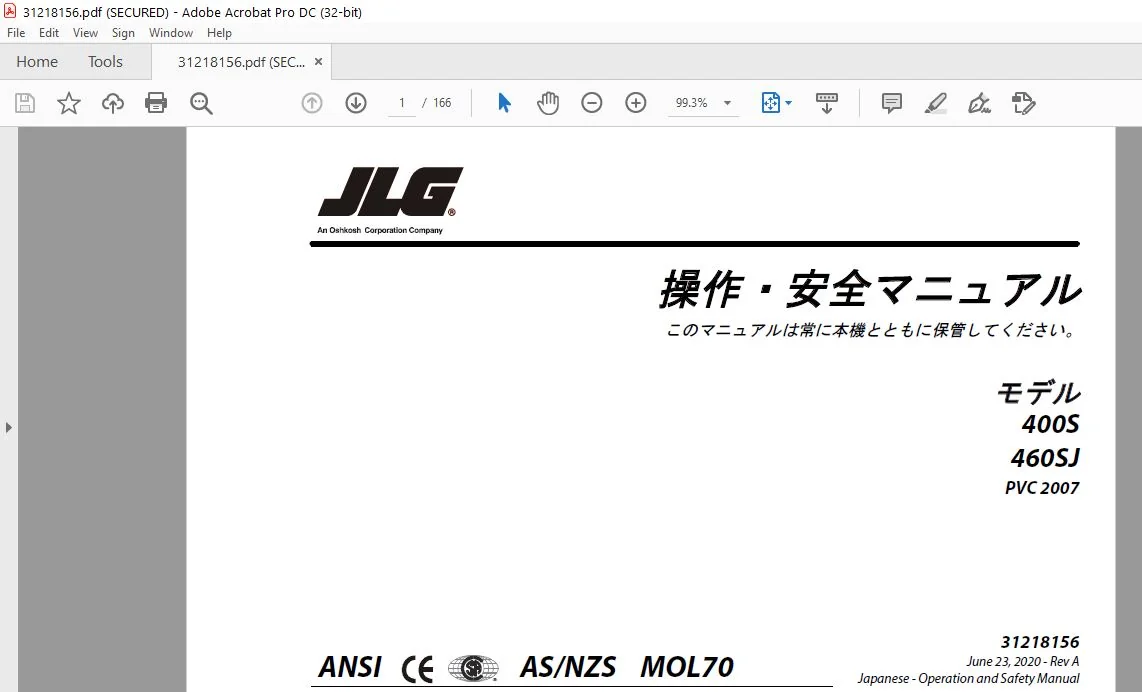Click the '460SJ' model text
Screen dimensions: 1142x692
click(x=1045, y=457)
